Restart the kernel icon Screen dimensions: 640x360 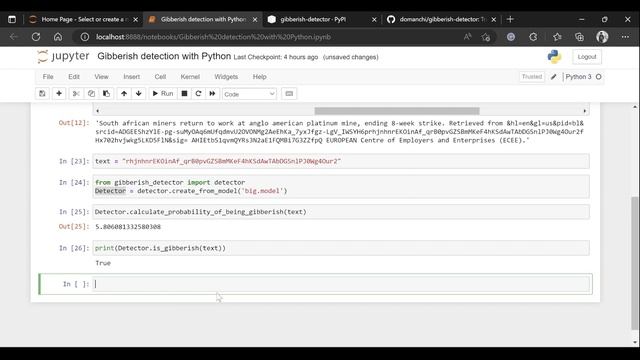(x=198, y=93)
